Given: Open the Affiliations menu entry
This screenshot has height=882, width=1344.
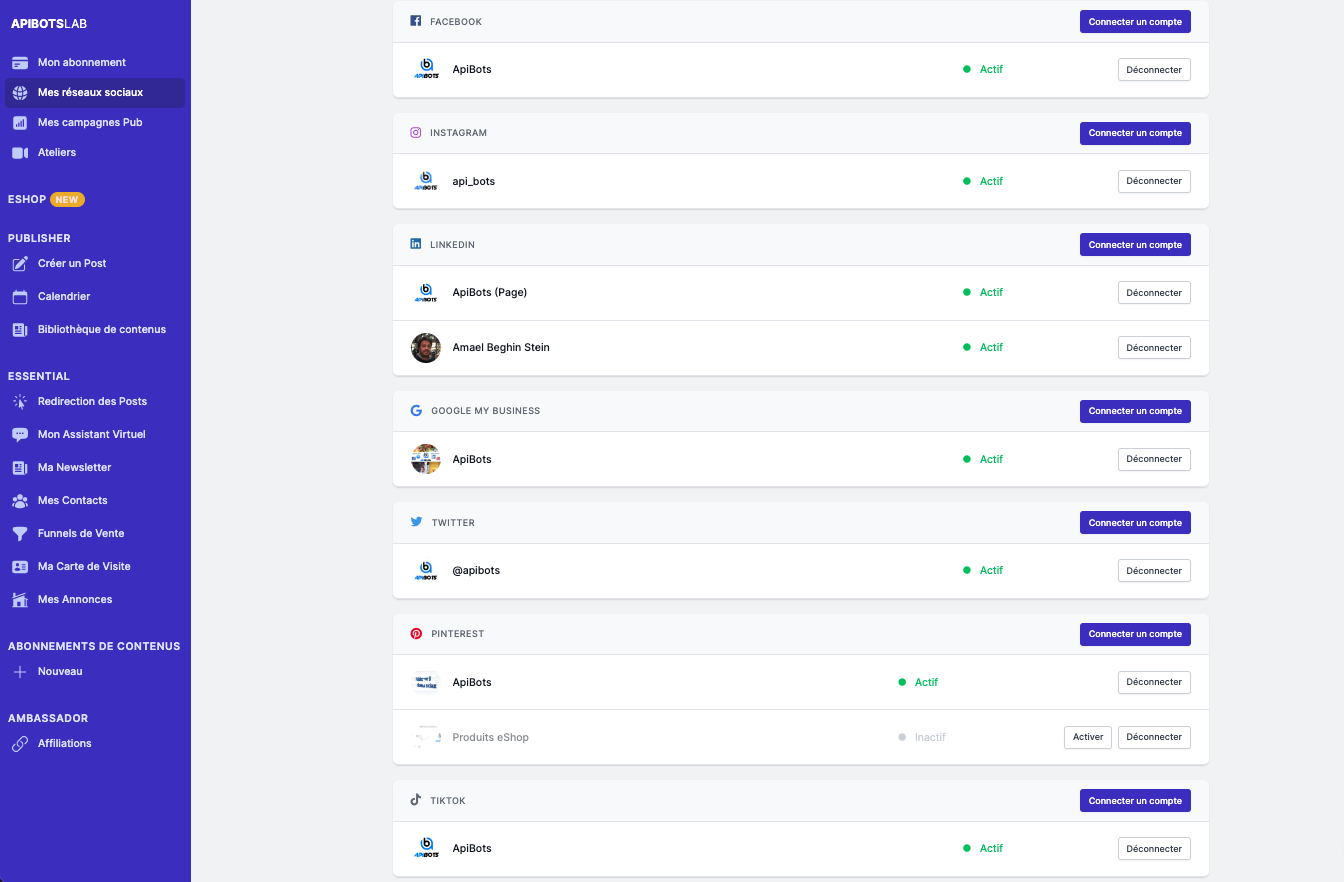Looking at the screenshot, I should (x=95, y=744).
